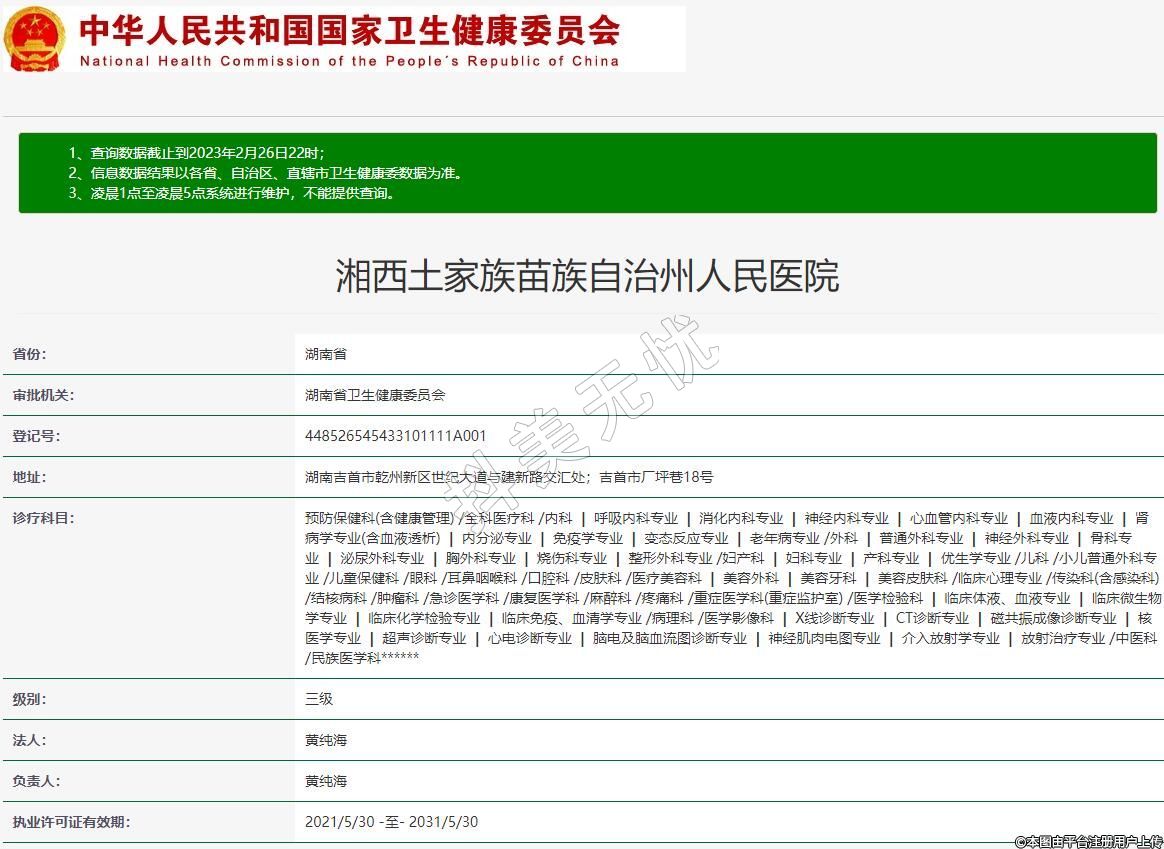
Task: Click the copyright note at bottom right
Action: click(1088, 842)
